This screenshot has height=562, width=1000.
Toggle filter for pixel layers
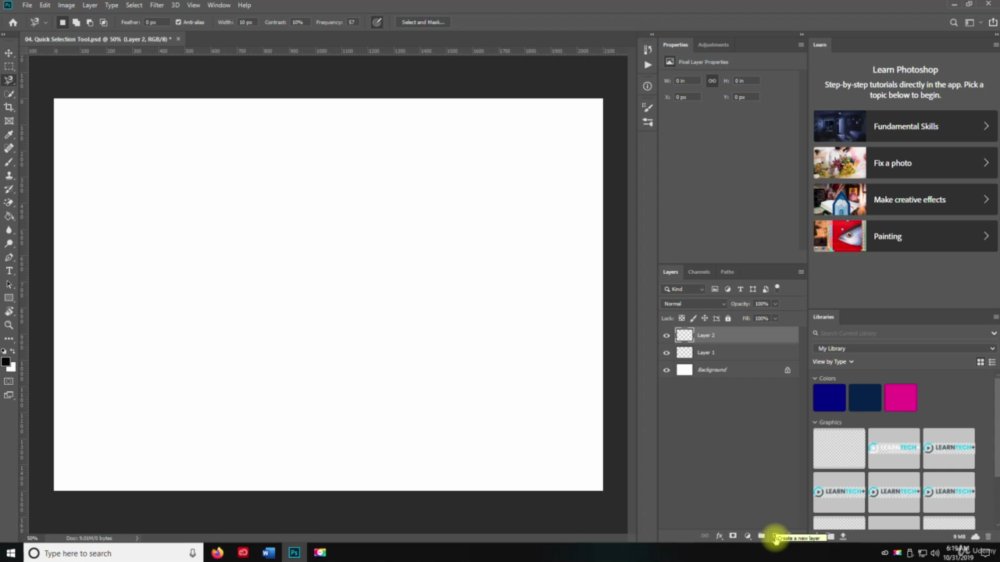(x=715, y=290)
